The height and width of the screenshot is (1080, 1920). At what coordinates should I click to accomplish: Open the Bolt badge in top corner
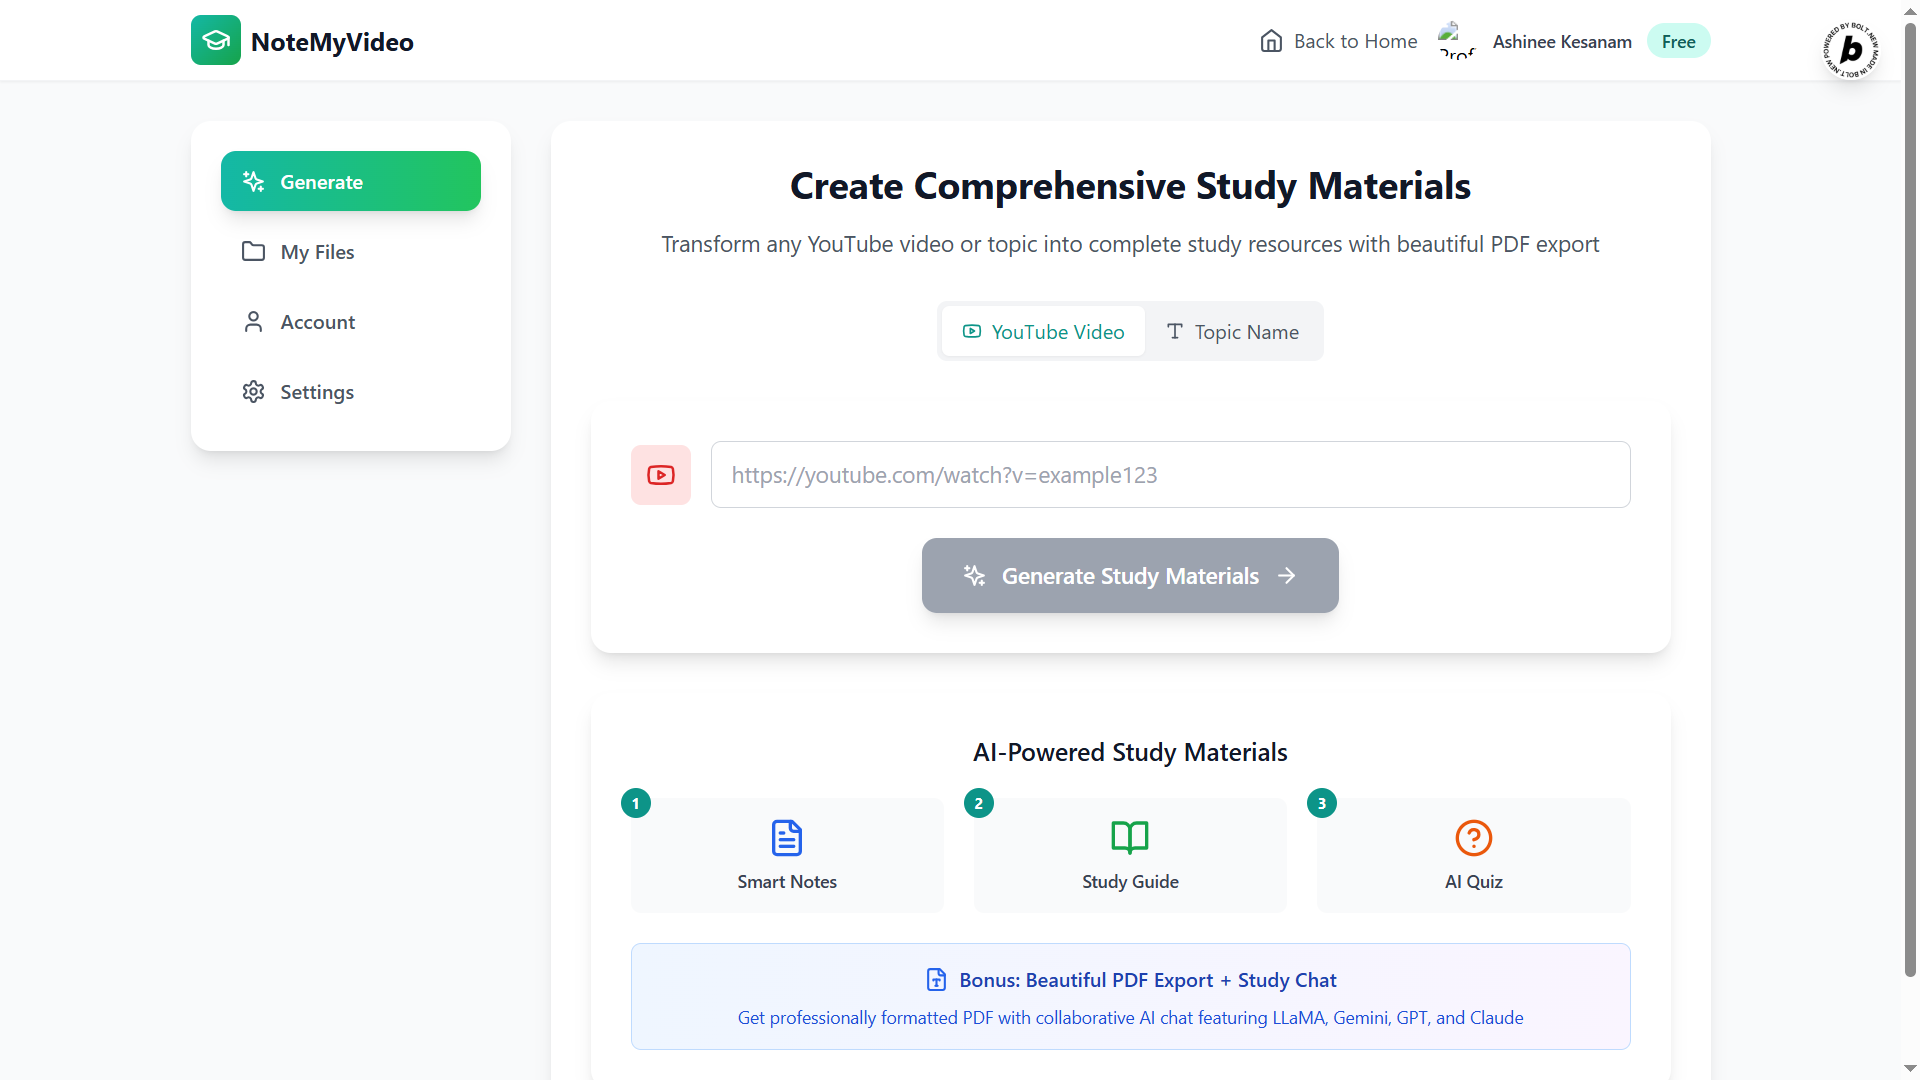coord(1851,49)
